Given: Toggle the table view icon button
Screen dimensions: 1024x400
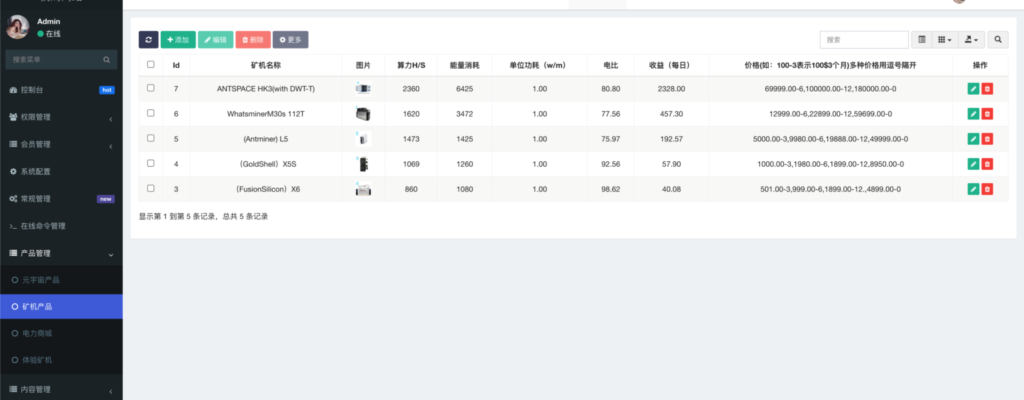Looking at the screenshot, I should point(922,39).
